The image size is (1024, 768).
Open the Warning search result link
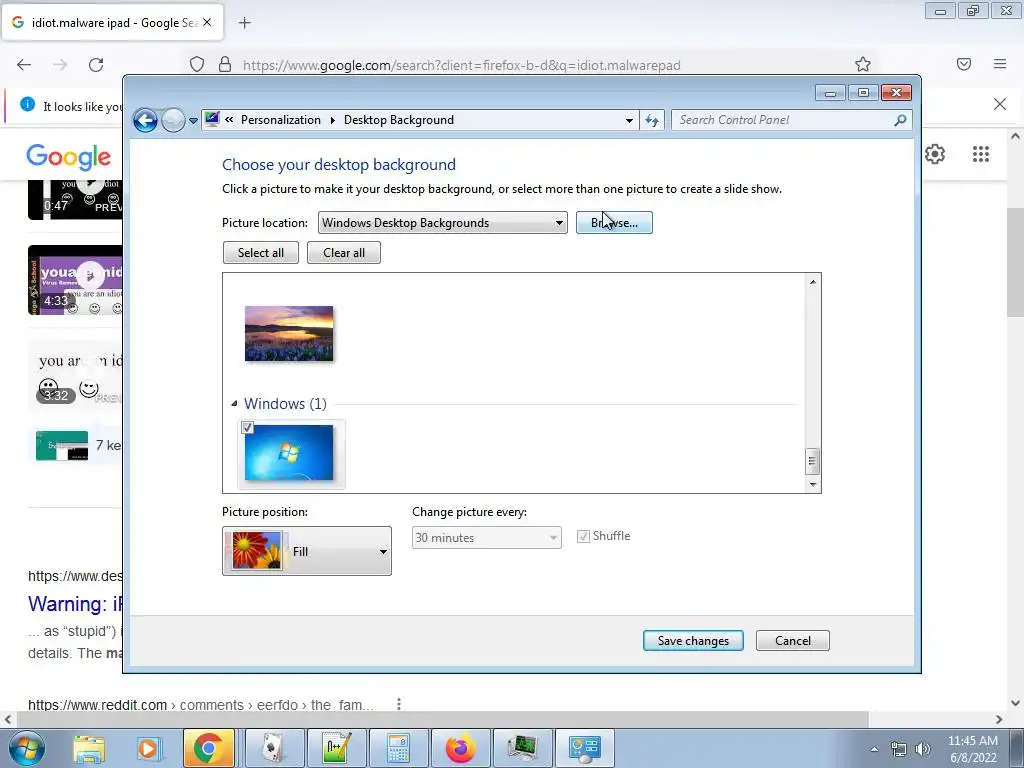[x=74, y=604]
